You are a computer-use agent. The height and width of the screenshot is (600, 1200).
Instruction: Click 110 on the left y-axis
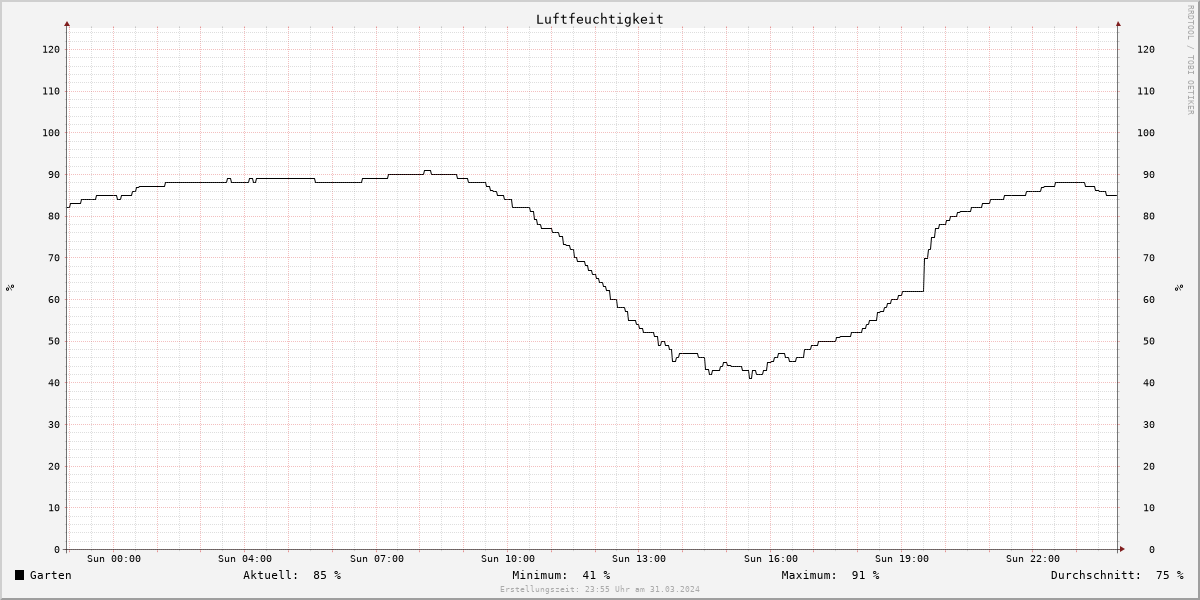pos(51,91)
